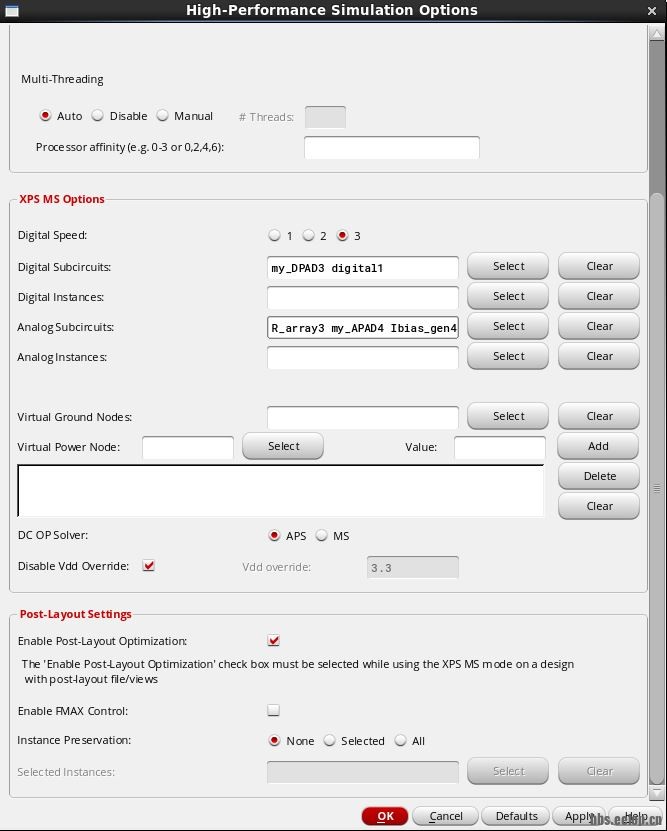This screenshot has height=831, width=667.
Task: Focus the Virtual Power Node field
Action: click(x=188, y=448)
